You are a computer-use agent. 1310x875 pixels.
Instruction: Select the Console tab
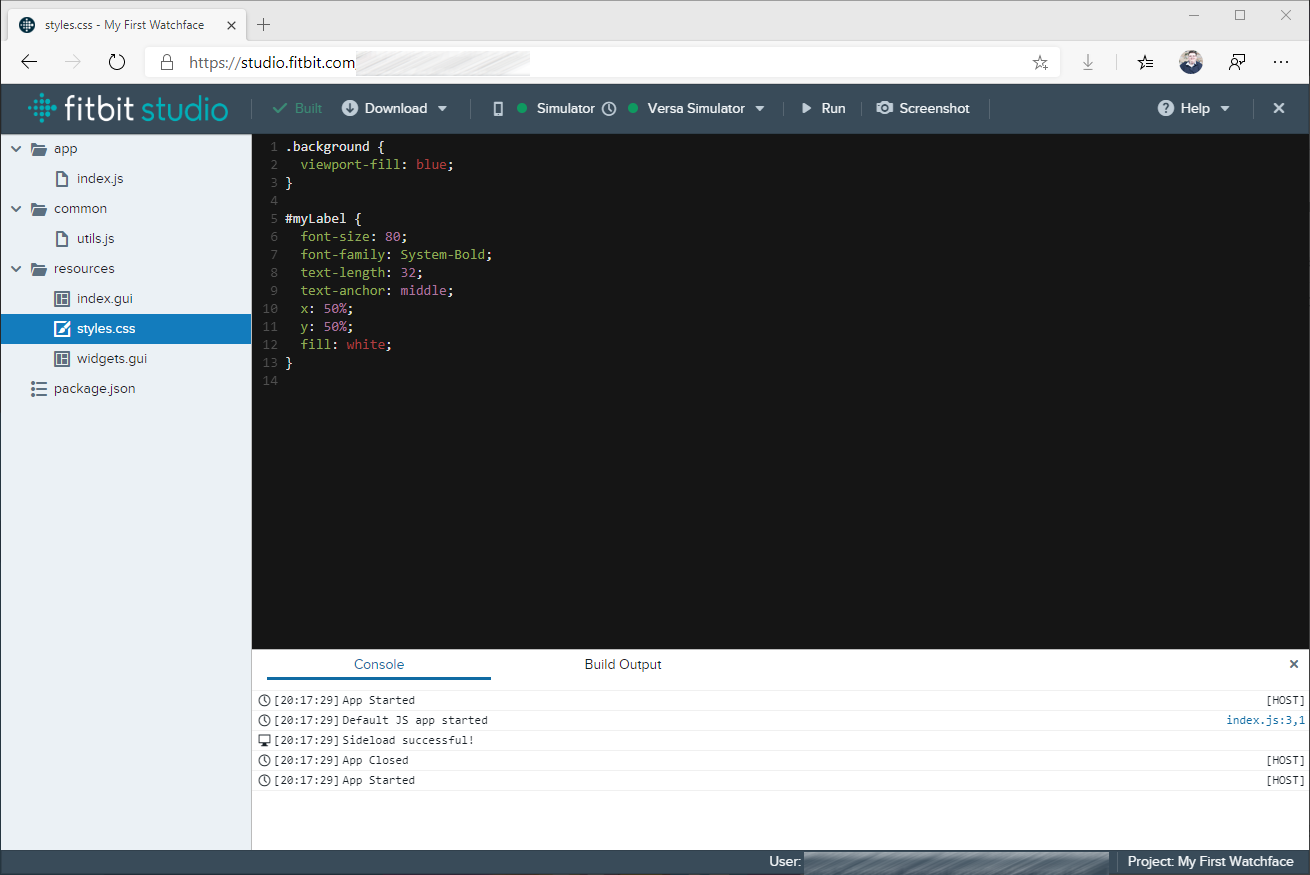point(379,664)
